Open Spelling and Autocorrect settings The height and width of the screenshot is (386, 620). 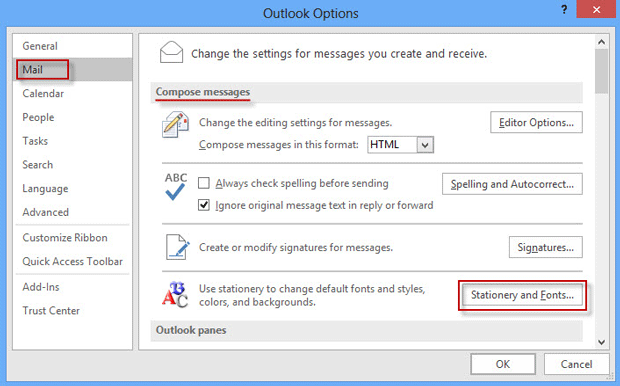tap(512, 184)
